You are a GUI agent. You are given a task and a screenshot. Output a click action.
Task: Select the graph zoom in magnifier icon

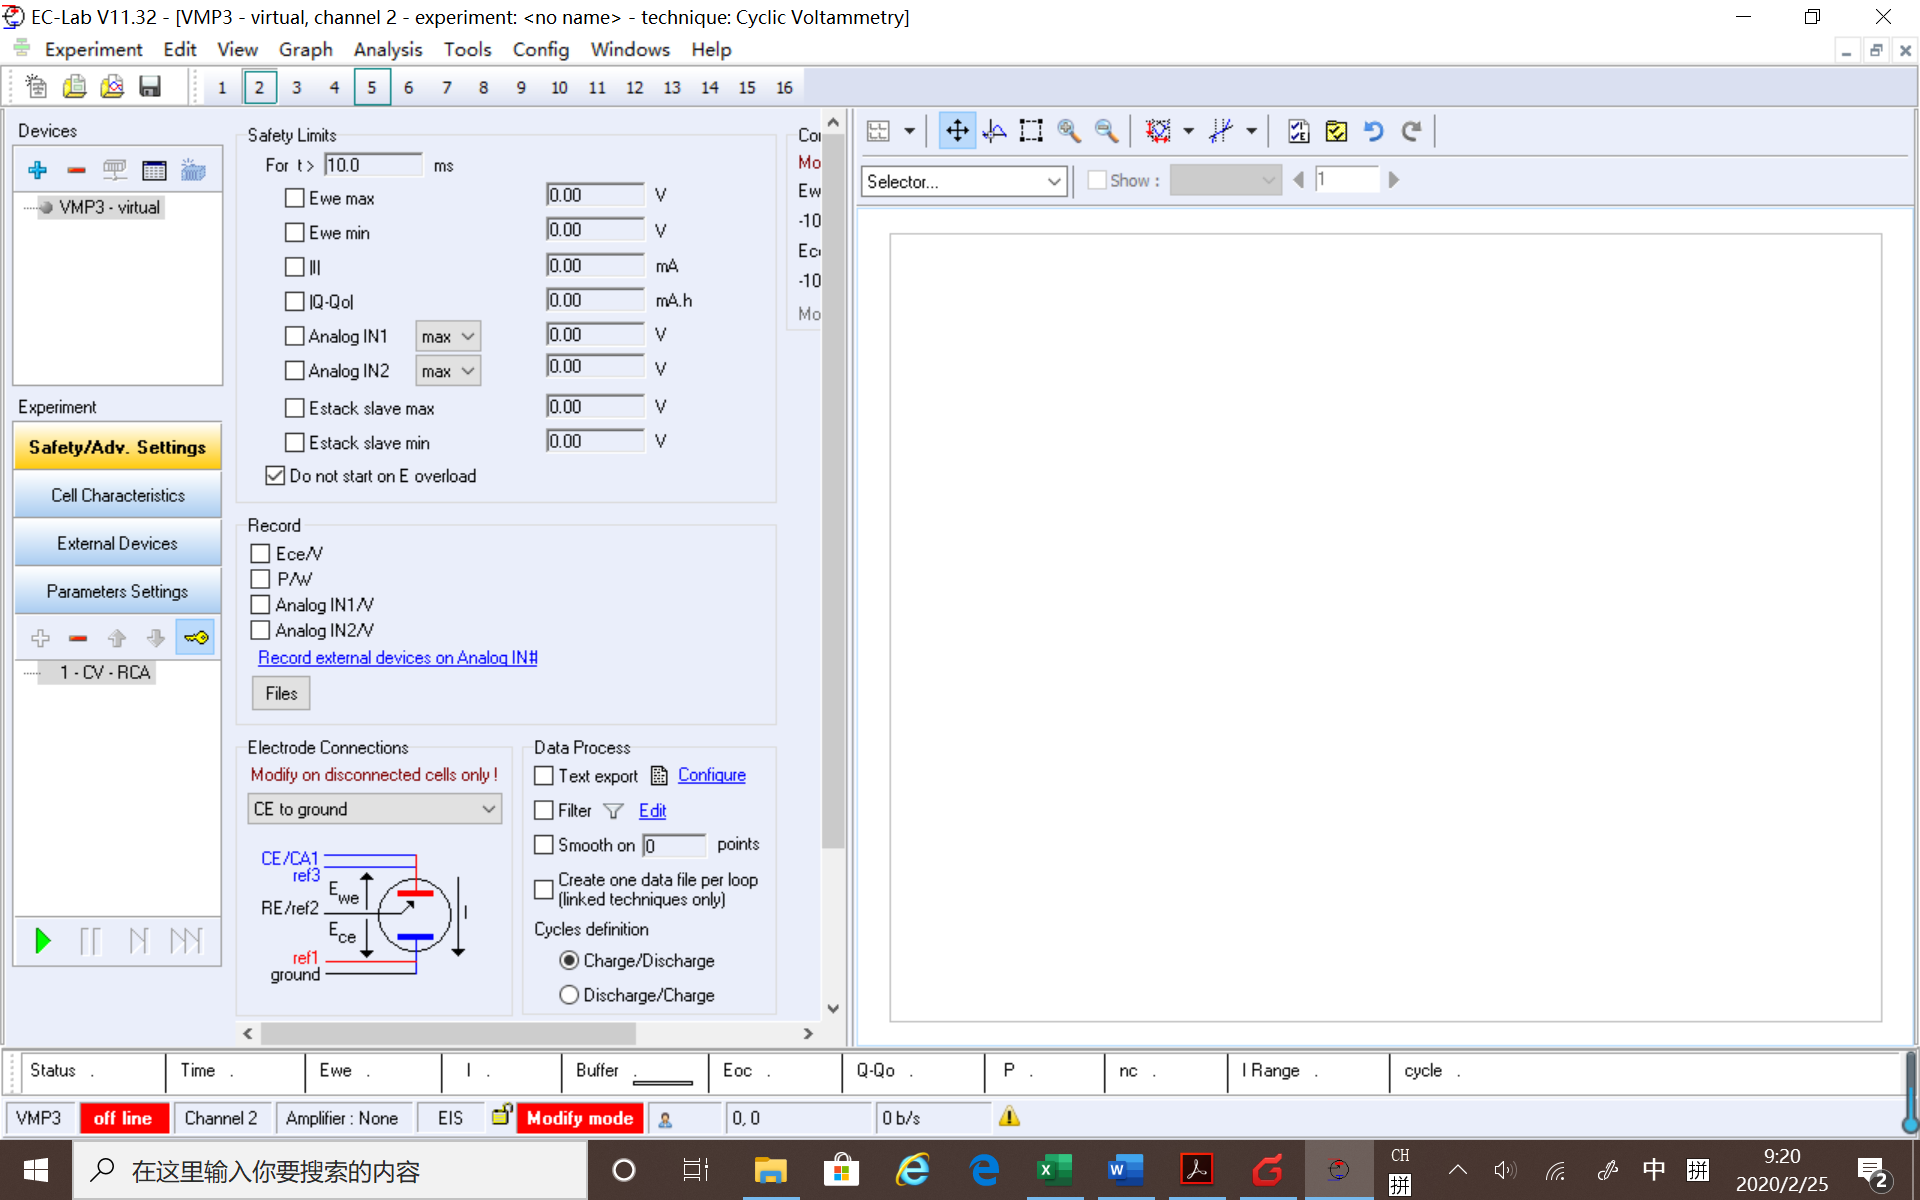pyautogui.click(x=1068, y=131)
